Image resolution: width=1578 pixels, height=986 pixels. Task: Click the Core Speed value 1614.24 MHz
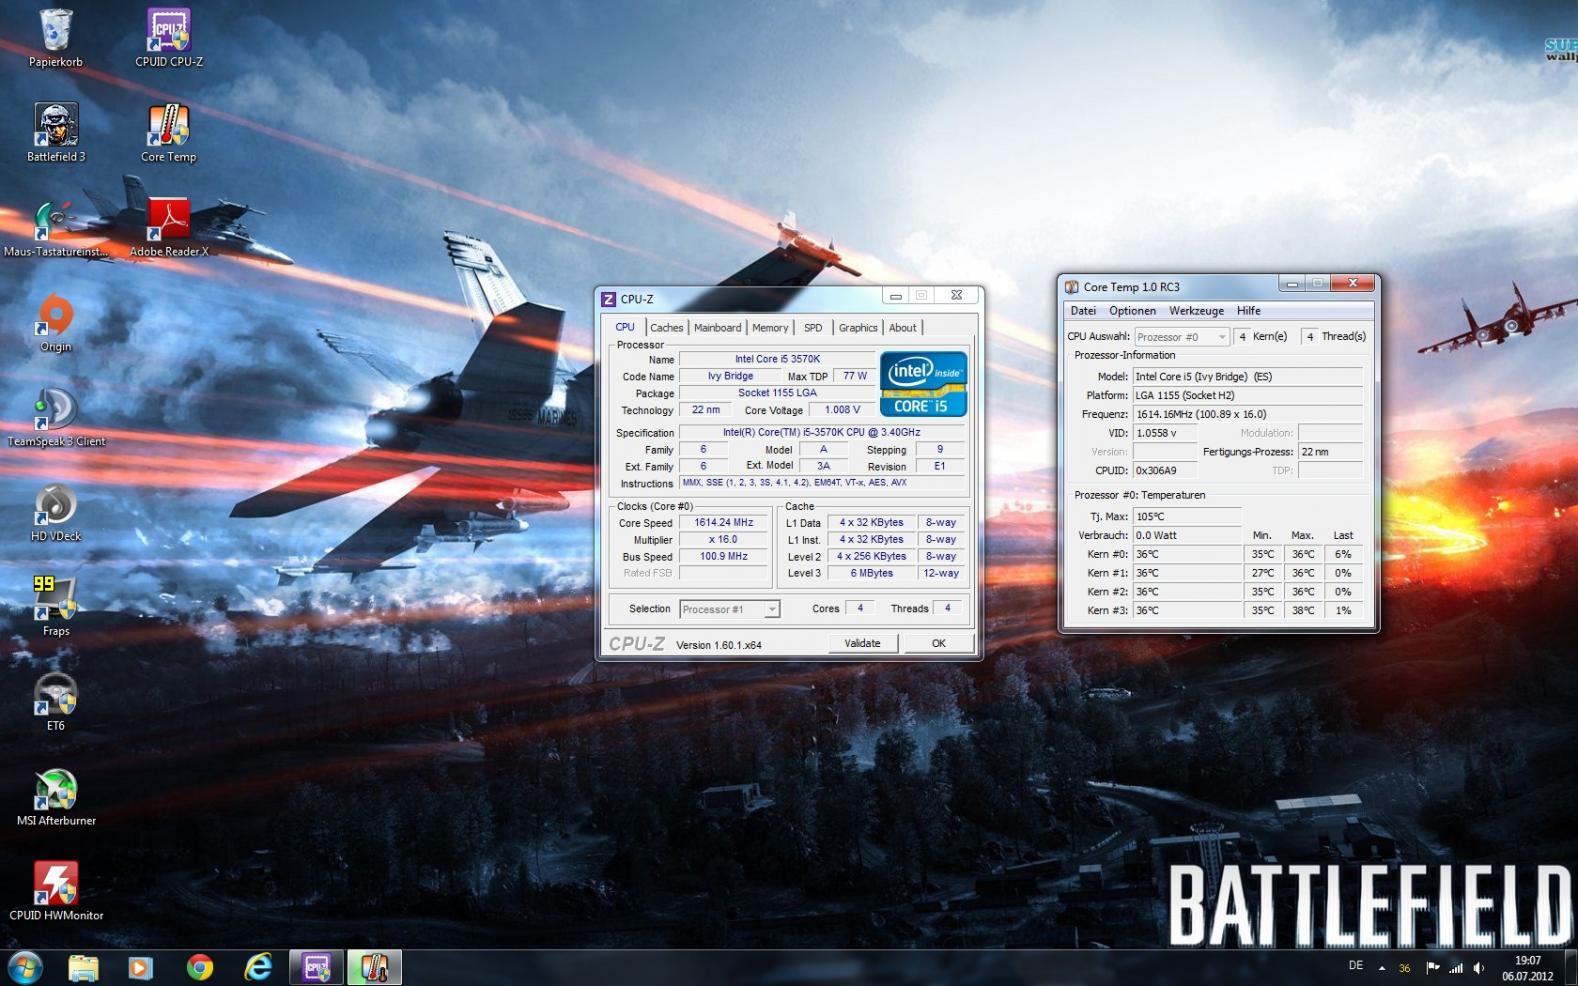tap(723, 523)
